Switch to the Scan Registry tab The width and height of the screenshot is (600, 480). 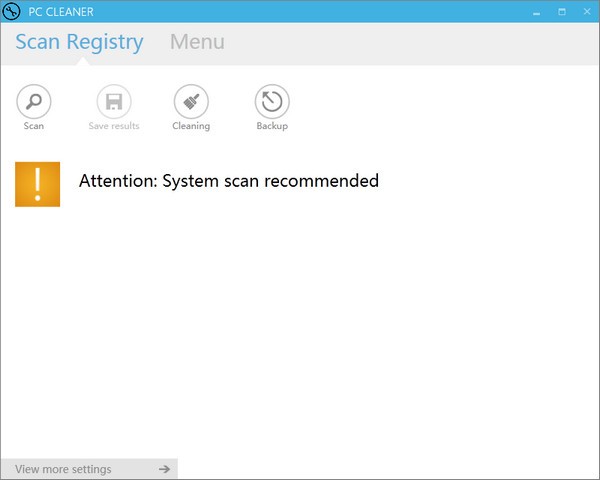pyautogui.click(x=79, y=42)
